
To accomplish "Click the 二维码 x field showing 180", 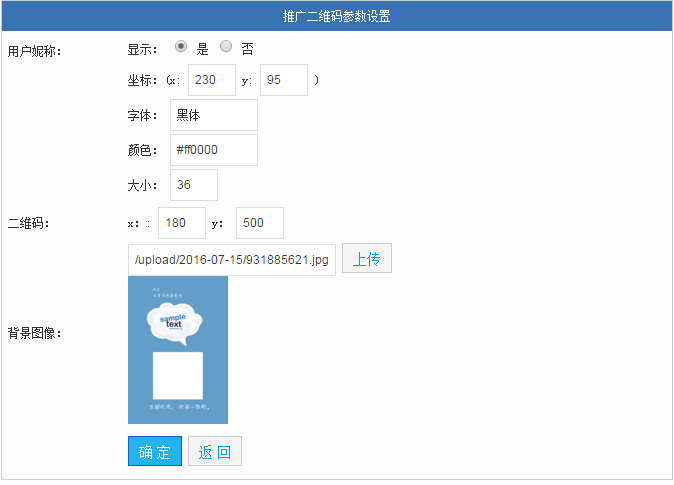I will tap(181, 223).
